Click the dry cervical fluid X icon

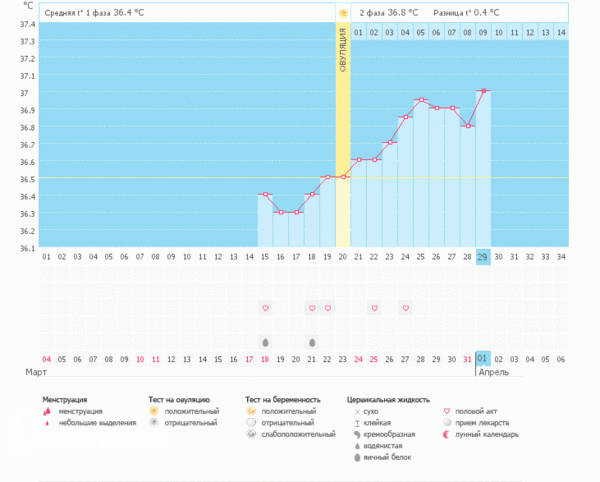click(357, 411)
